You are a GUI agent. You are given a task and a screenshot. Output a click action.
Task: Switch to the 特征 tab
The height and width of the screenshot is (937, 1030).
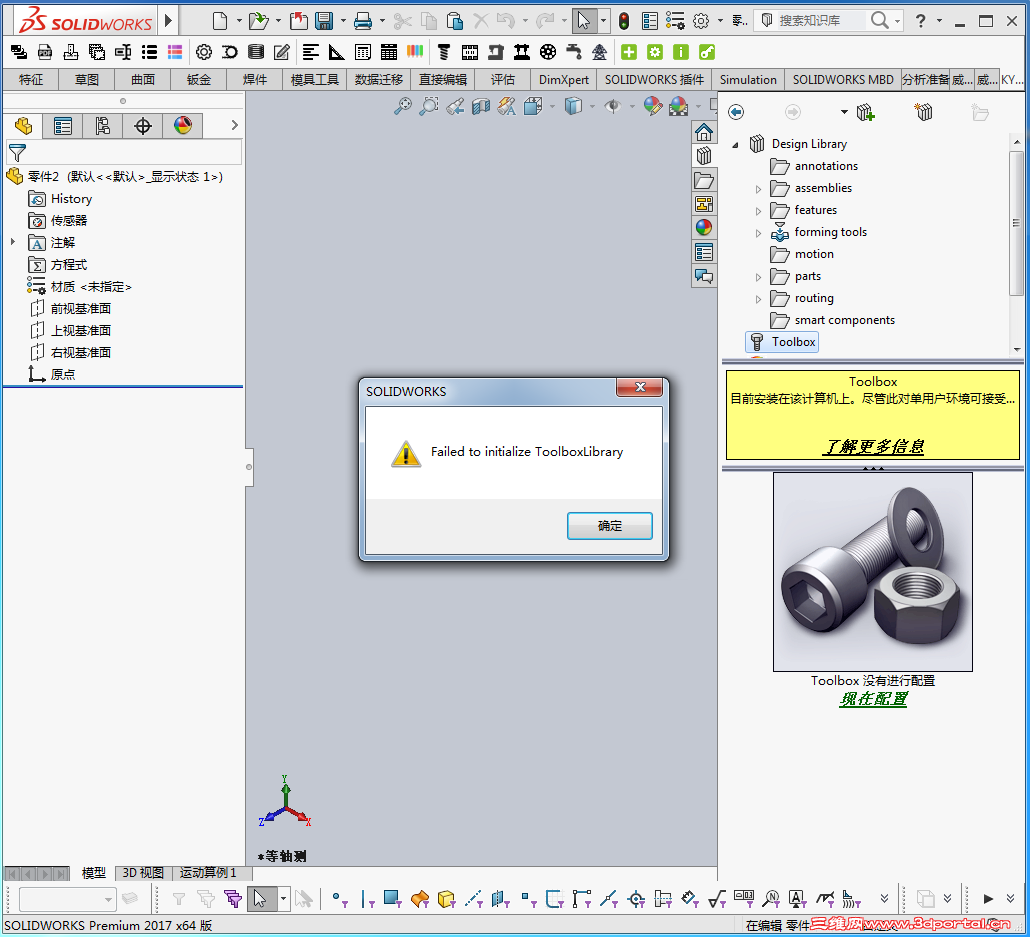[x=31, y=80]
